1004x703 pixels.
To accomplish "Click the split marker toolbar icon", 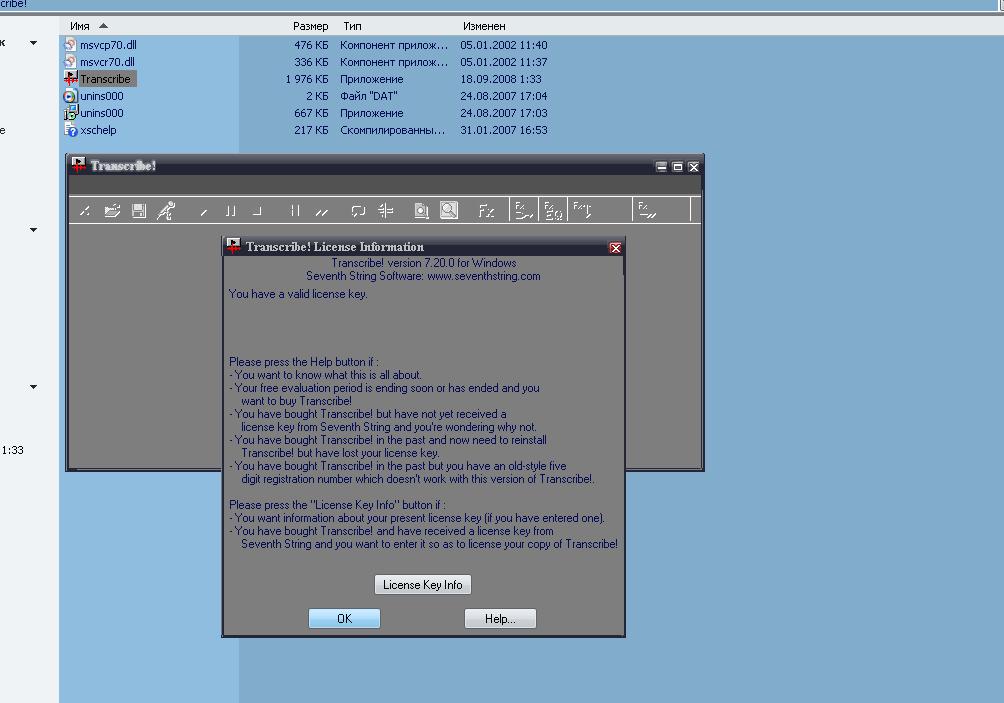I will pos(385,211).
